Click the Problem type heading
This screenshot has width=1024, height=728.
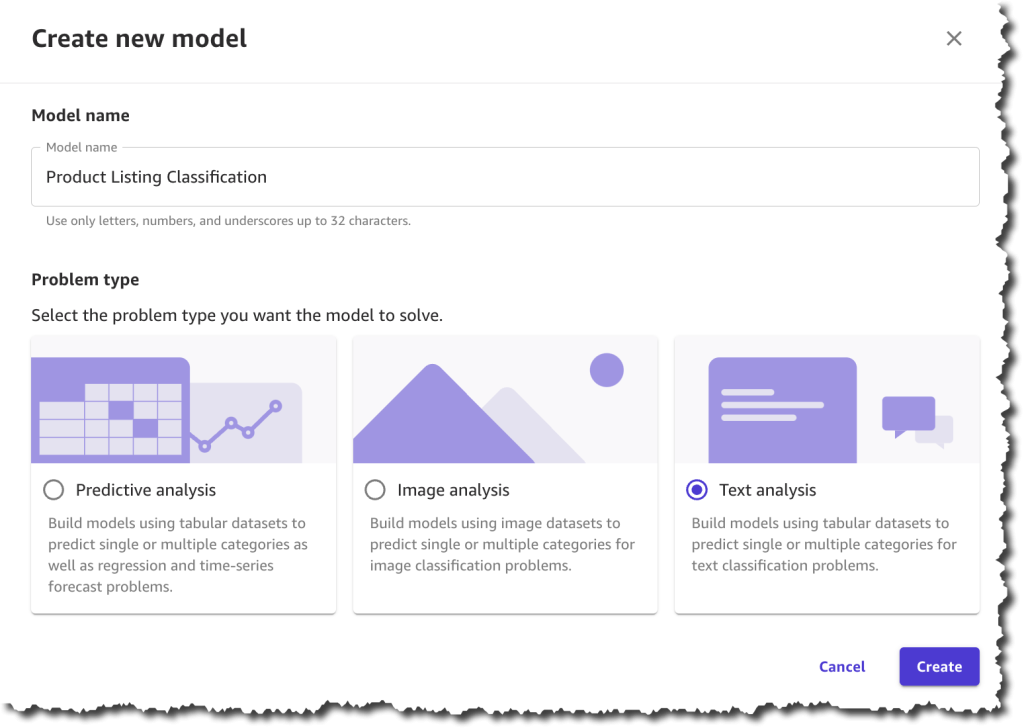[x=85, y=279]
